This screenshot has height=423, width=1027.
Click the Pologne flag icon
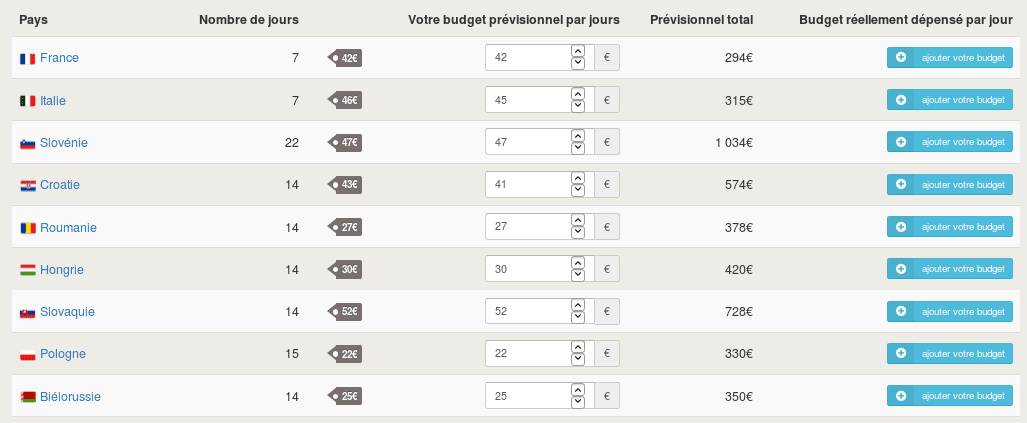(x=28, y=355)
